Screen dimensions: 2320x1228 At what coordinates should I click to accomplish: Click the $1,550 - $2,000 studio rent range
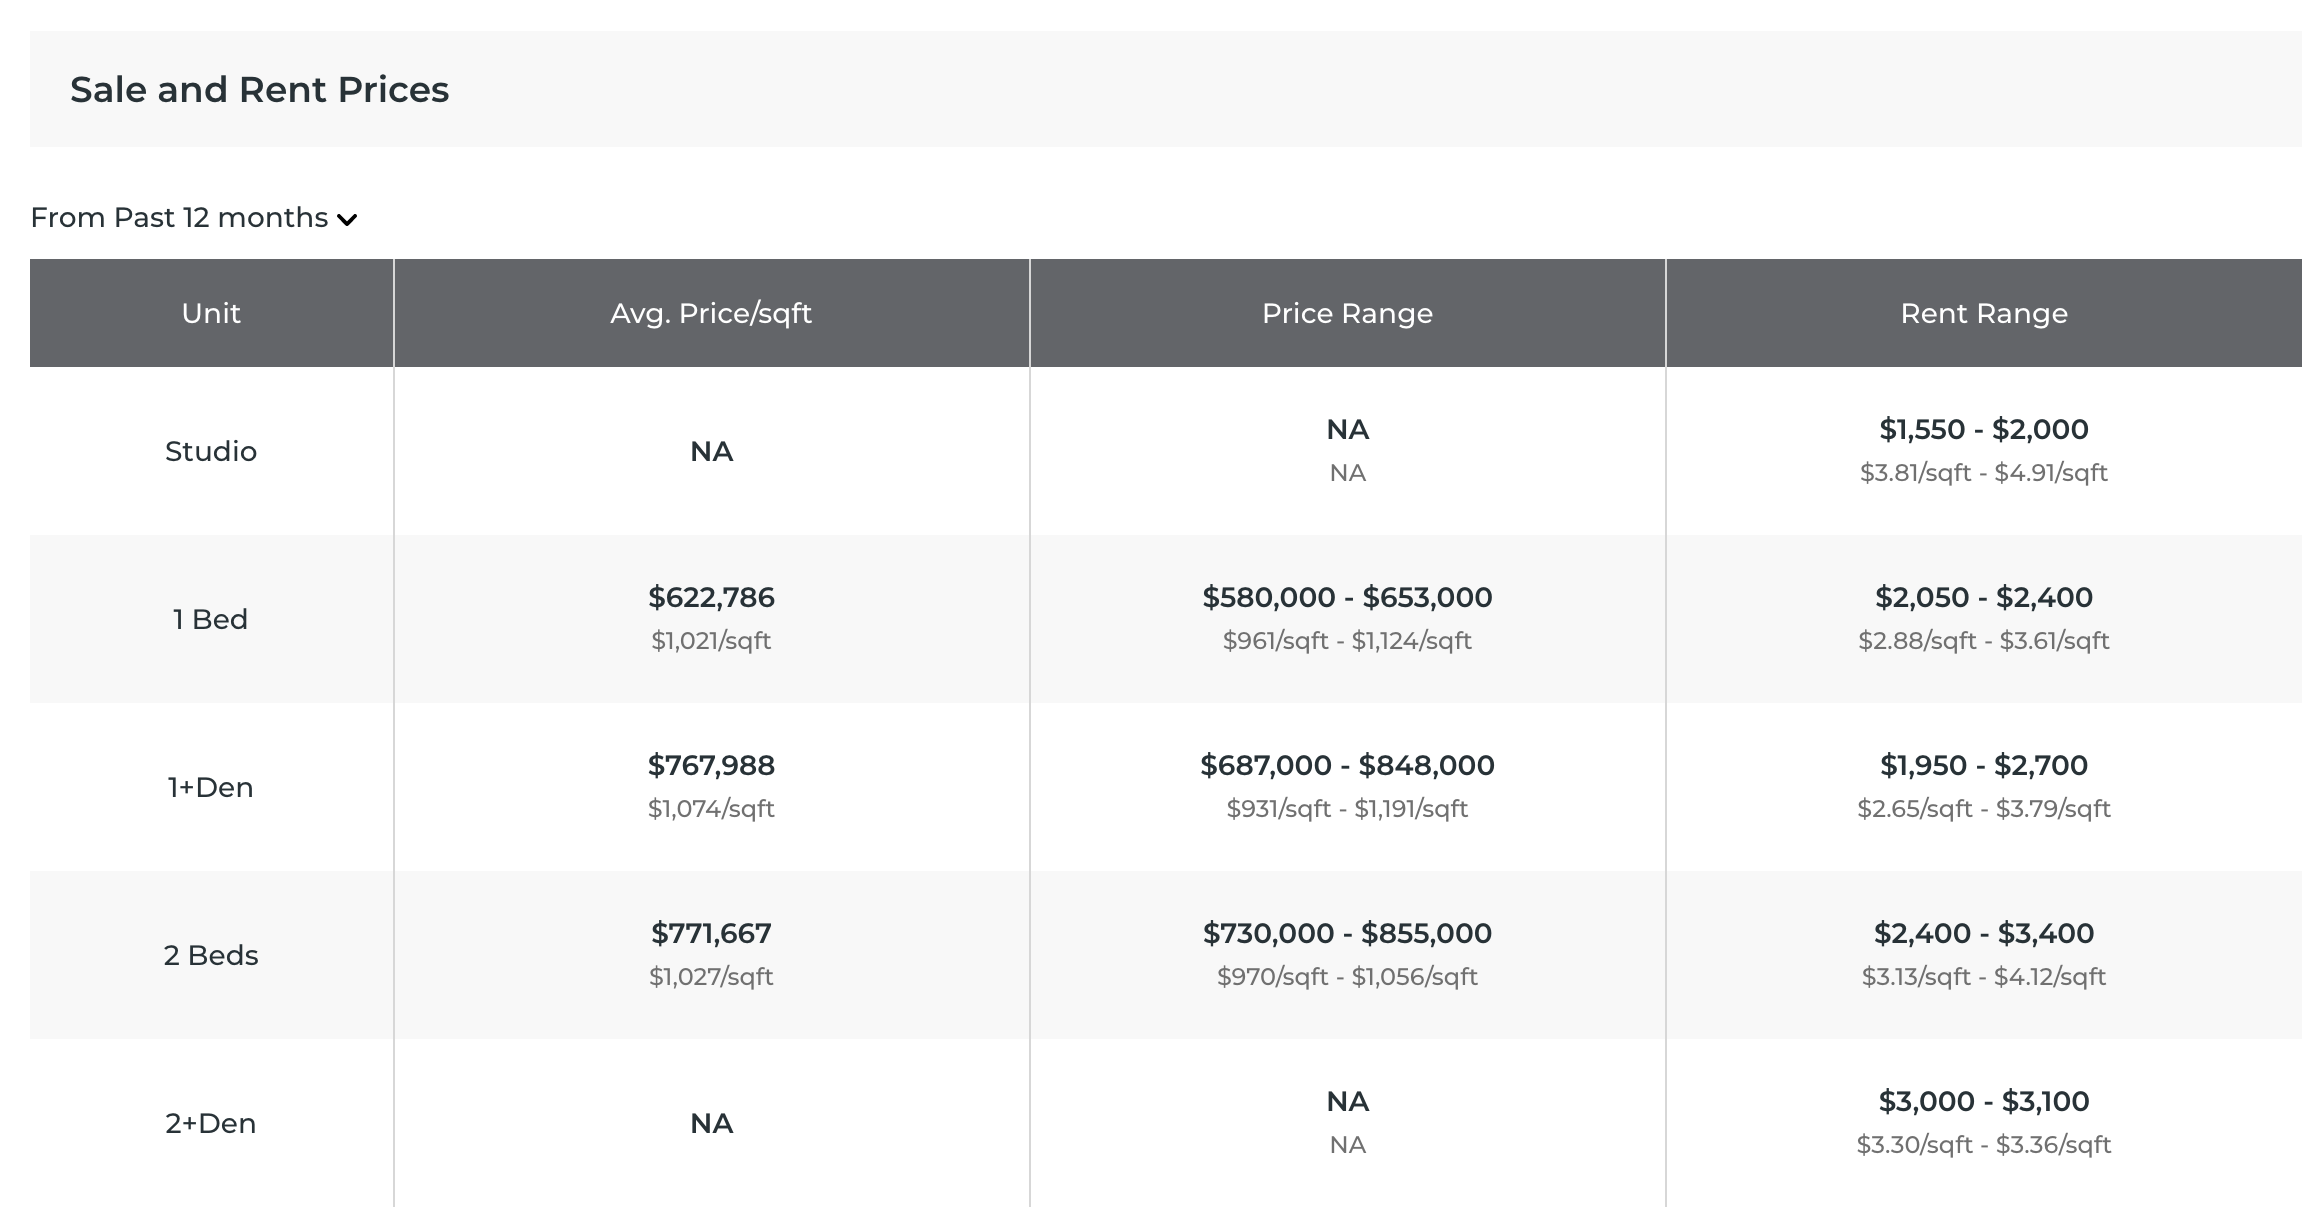pyautogui.click(x=1983, y=430)
